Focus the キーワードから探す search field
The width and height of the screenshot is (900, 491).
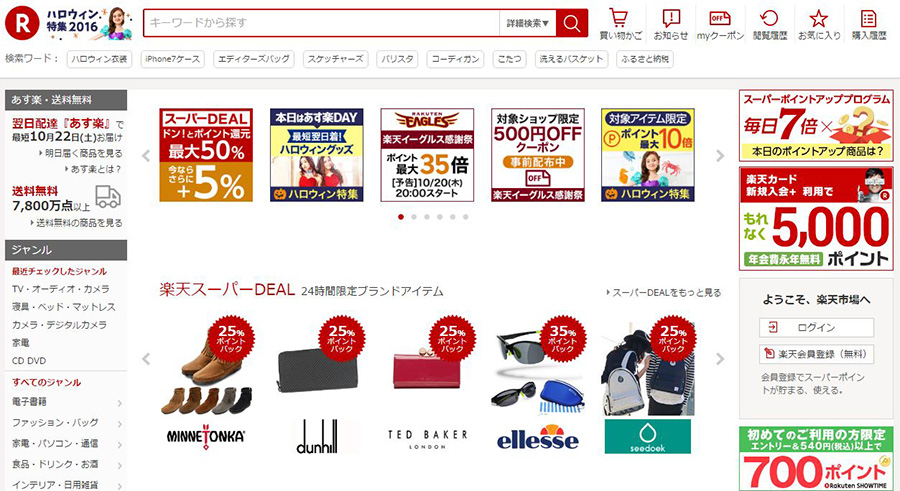pos(321,23)
